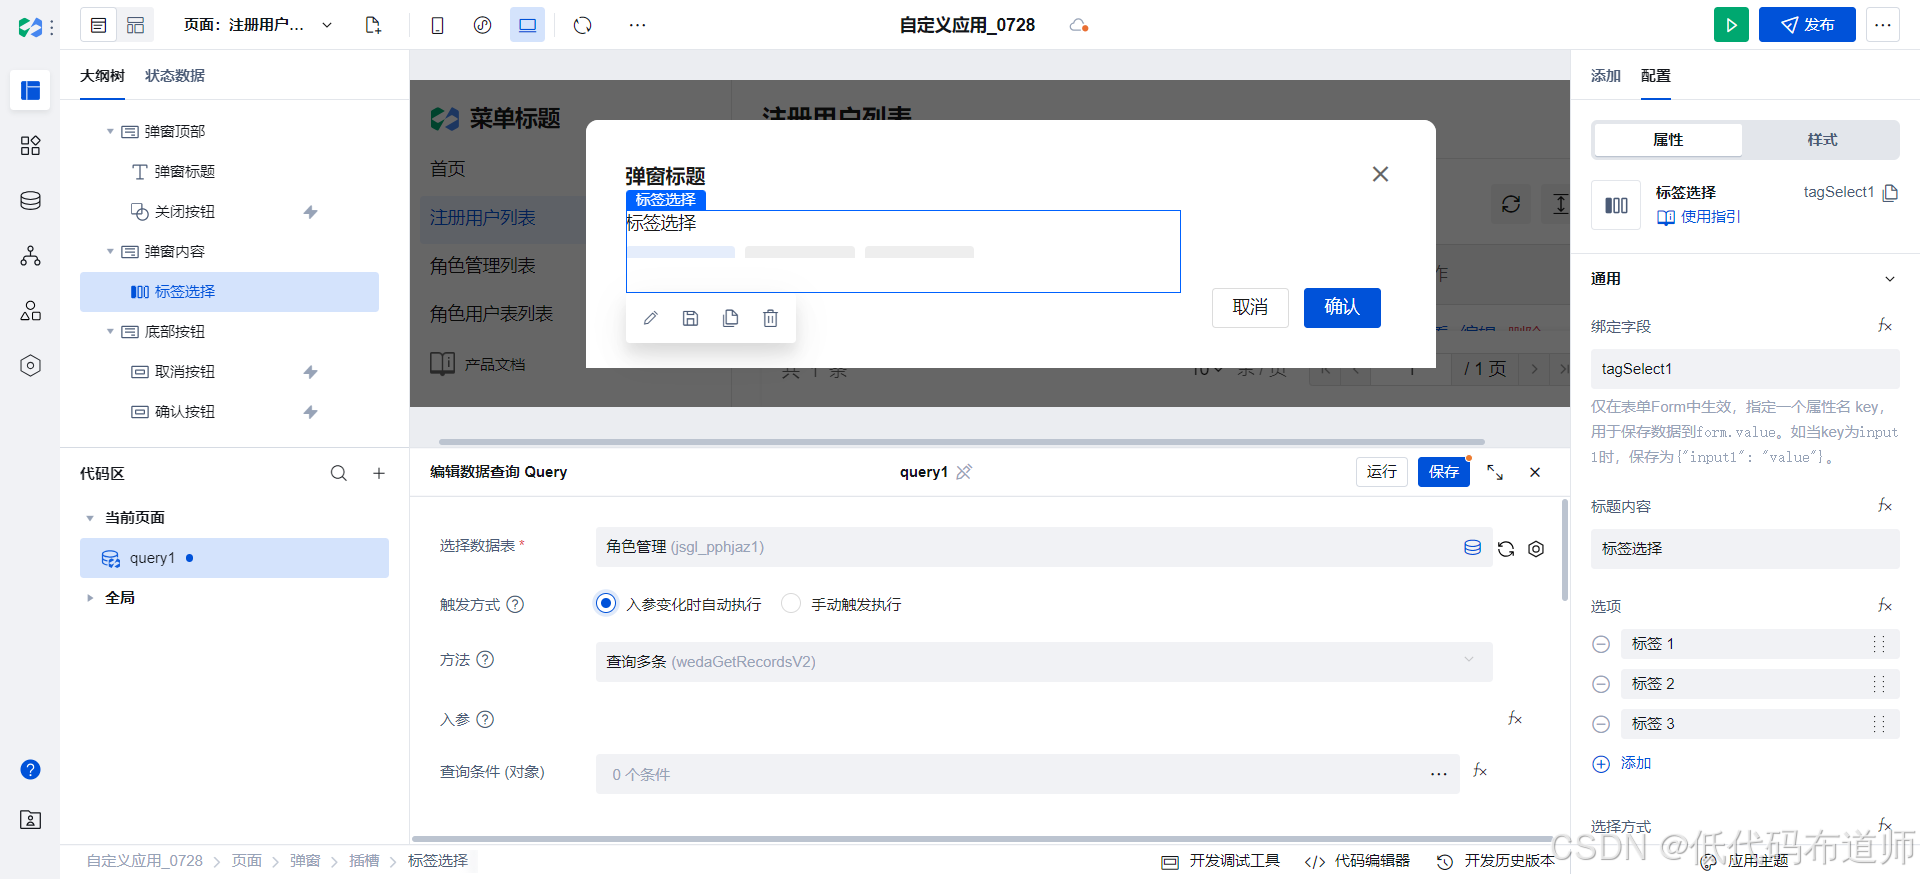Viewport: 1920px width, 879px height.
Task: Click fx icon beside 查询条件
Action: [1481, 771]
